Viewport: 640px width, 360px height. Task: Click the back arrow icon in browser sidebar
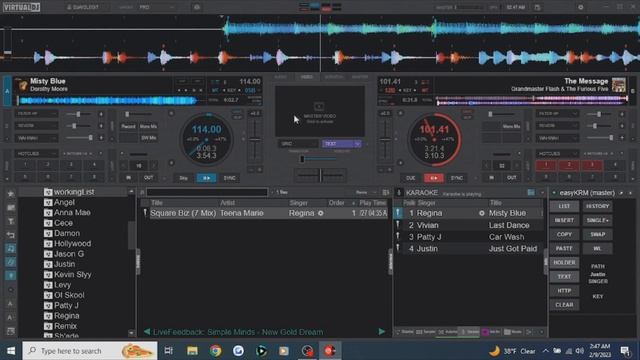pos(11,235)
